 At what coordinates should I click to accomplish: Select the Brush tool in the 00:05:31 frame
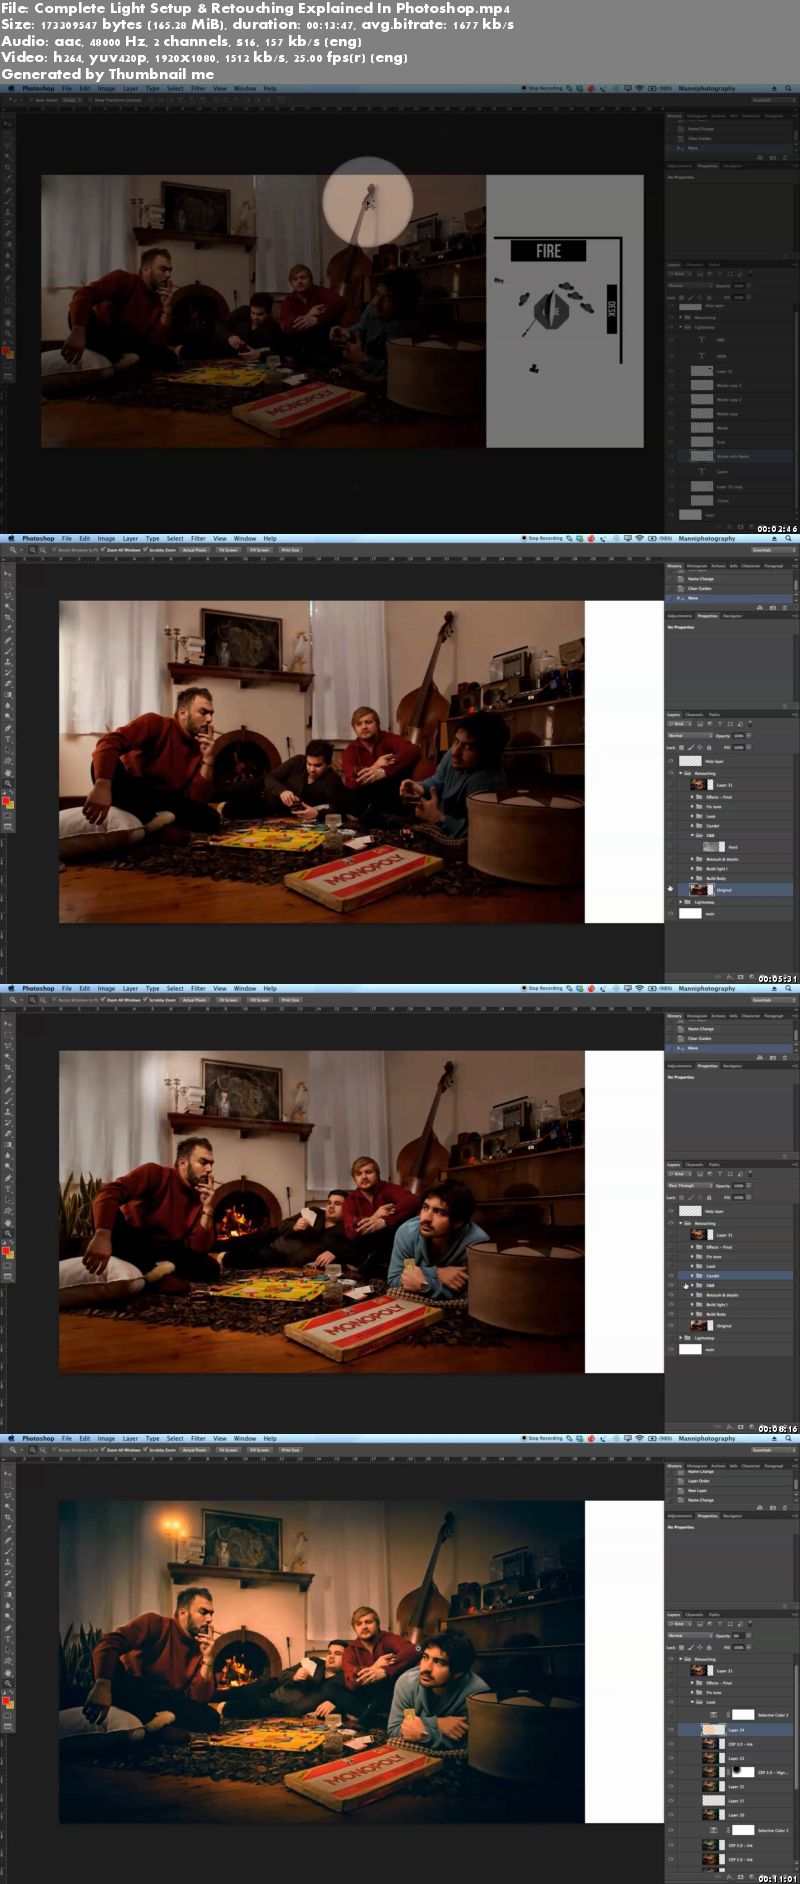coord(8,651)
